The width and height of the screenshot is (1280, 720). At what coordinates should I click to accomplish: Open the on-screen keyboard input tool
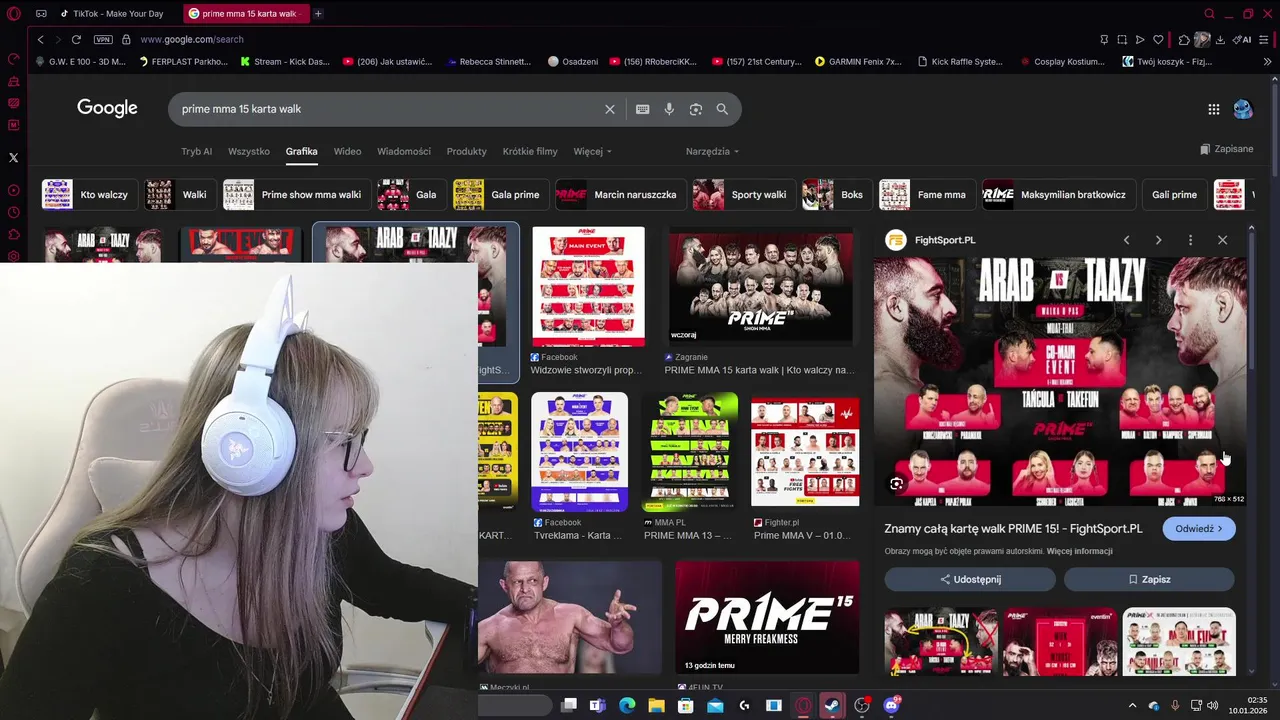tap(643, 109)
